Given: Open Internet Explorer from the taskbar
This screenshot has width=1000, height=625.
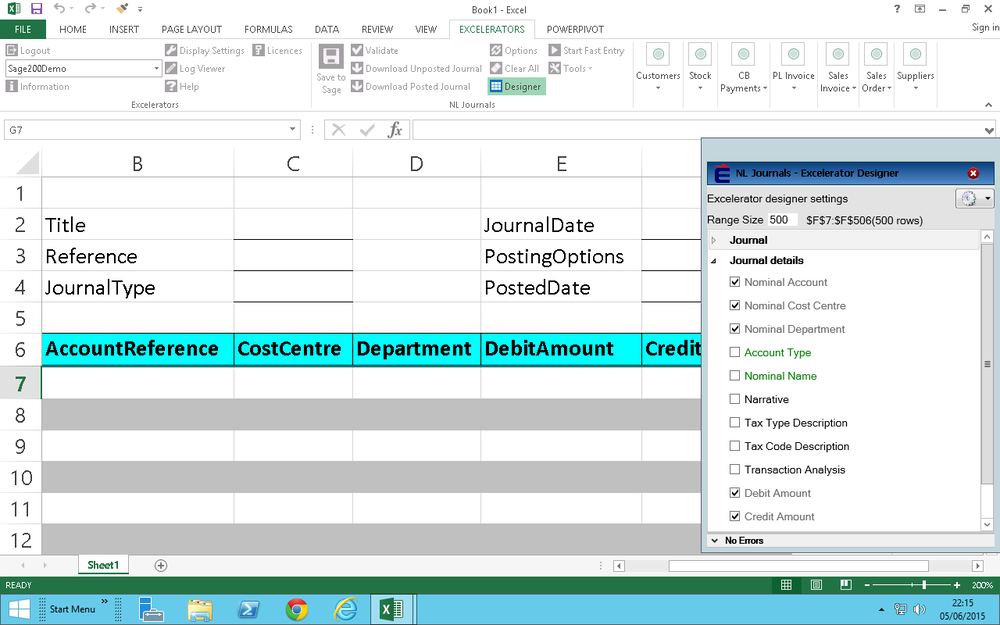Looking at the screenshot, I should (345, 610).
